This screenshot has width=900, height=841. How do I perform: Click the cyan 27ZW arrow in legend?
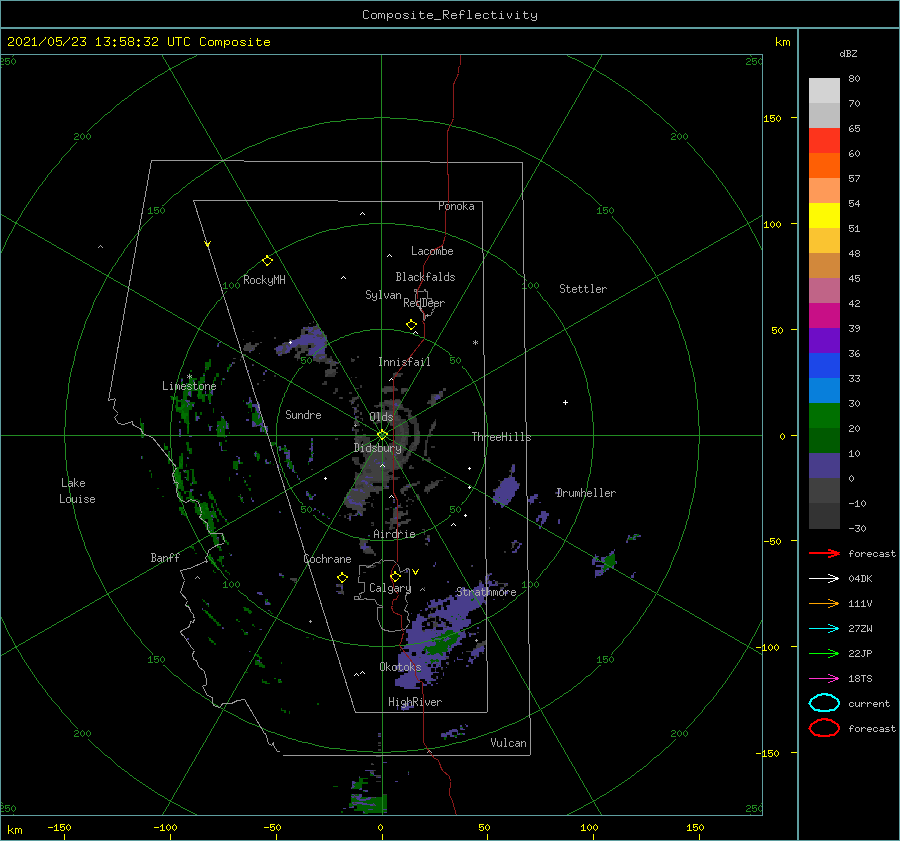pyautogui.click(x=824, y=629)
